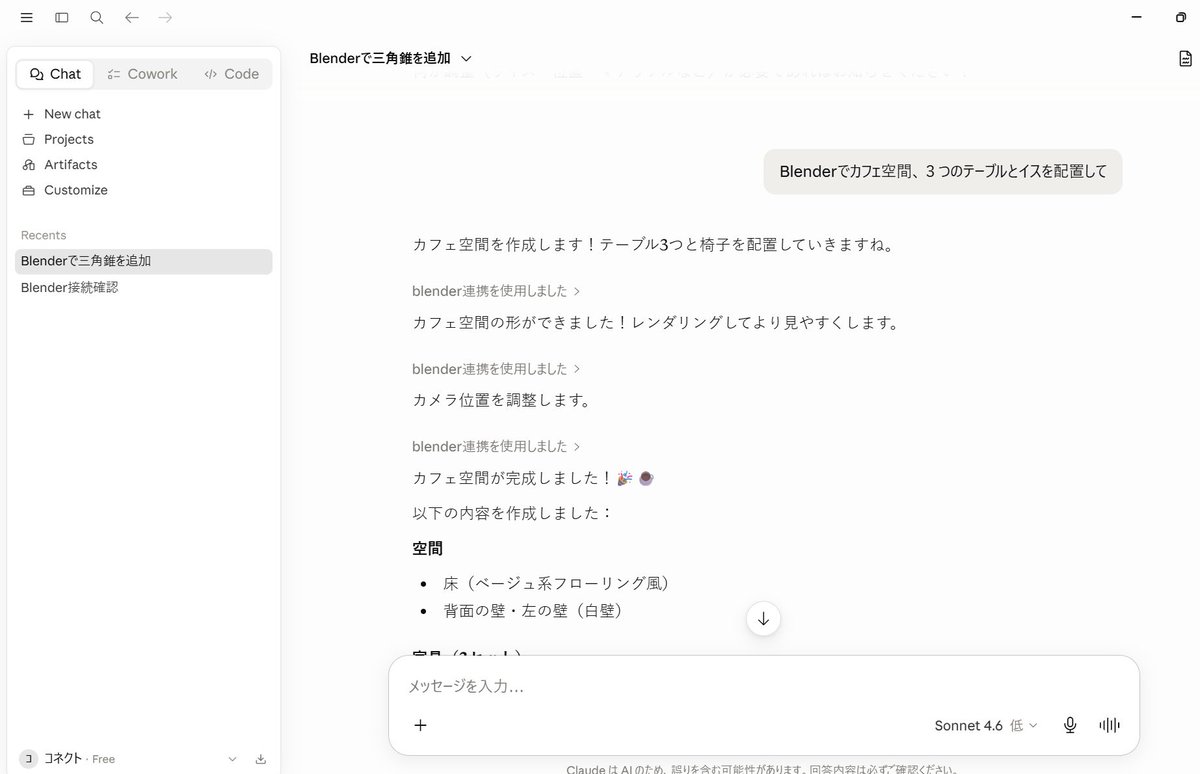
Task: Go back with left arrow
Action: [132, 18]
